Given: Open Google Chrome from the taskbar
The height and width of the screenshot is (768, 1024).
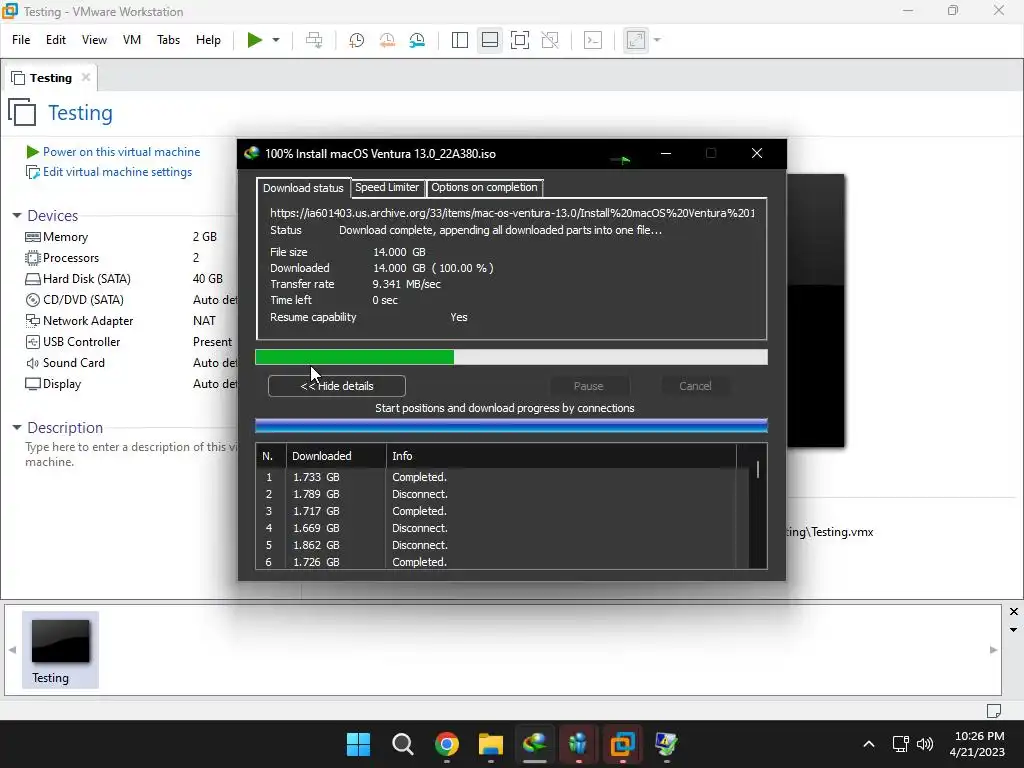Looking at the screenshot, I should tap(447, 744).
